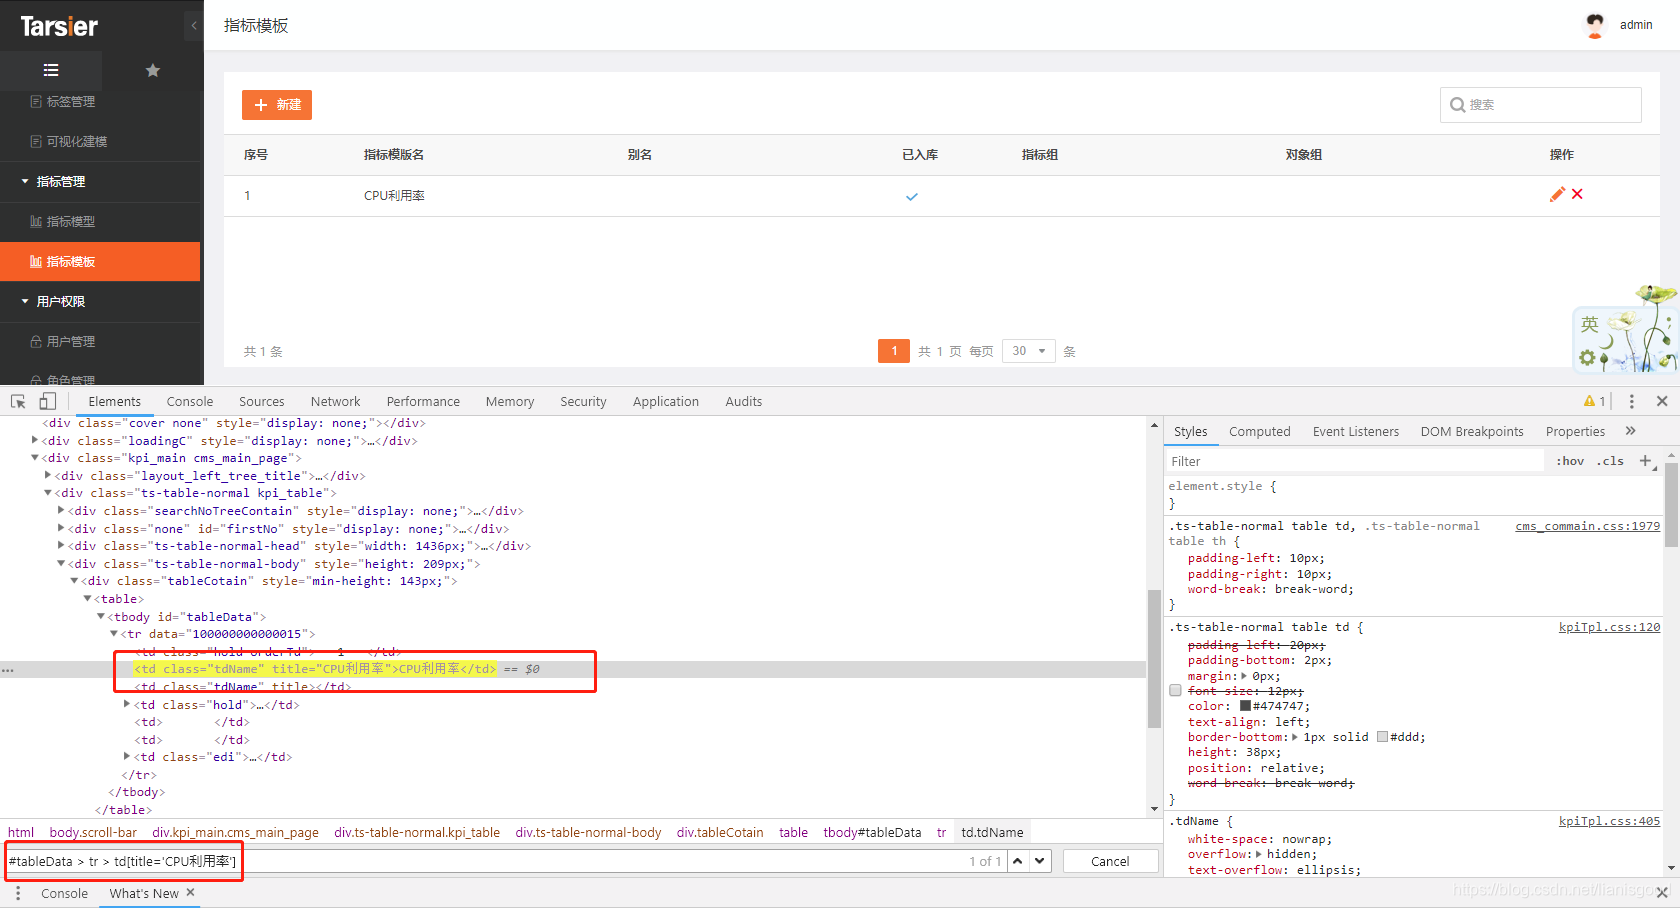Image resolution: width=1680 pixels, height=908 pixels.
Task: Click the #474747 color swatch
Action: click(x=1245, y=706)
